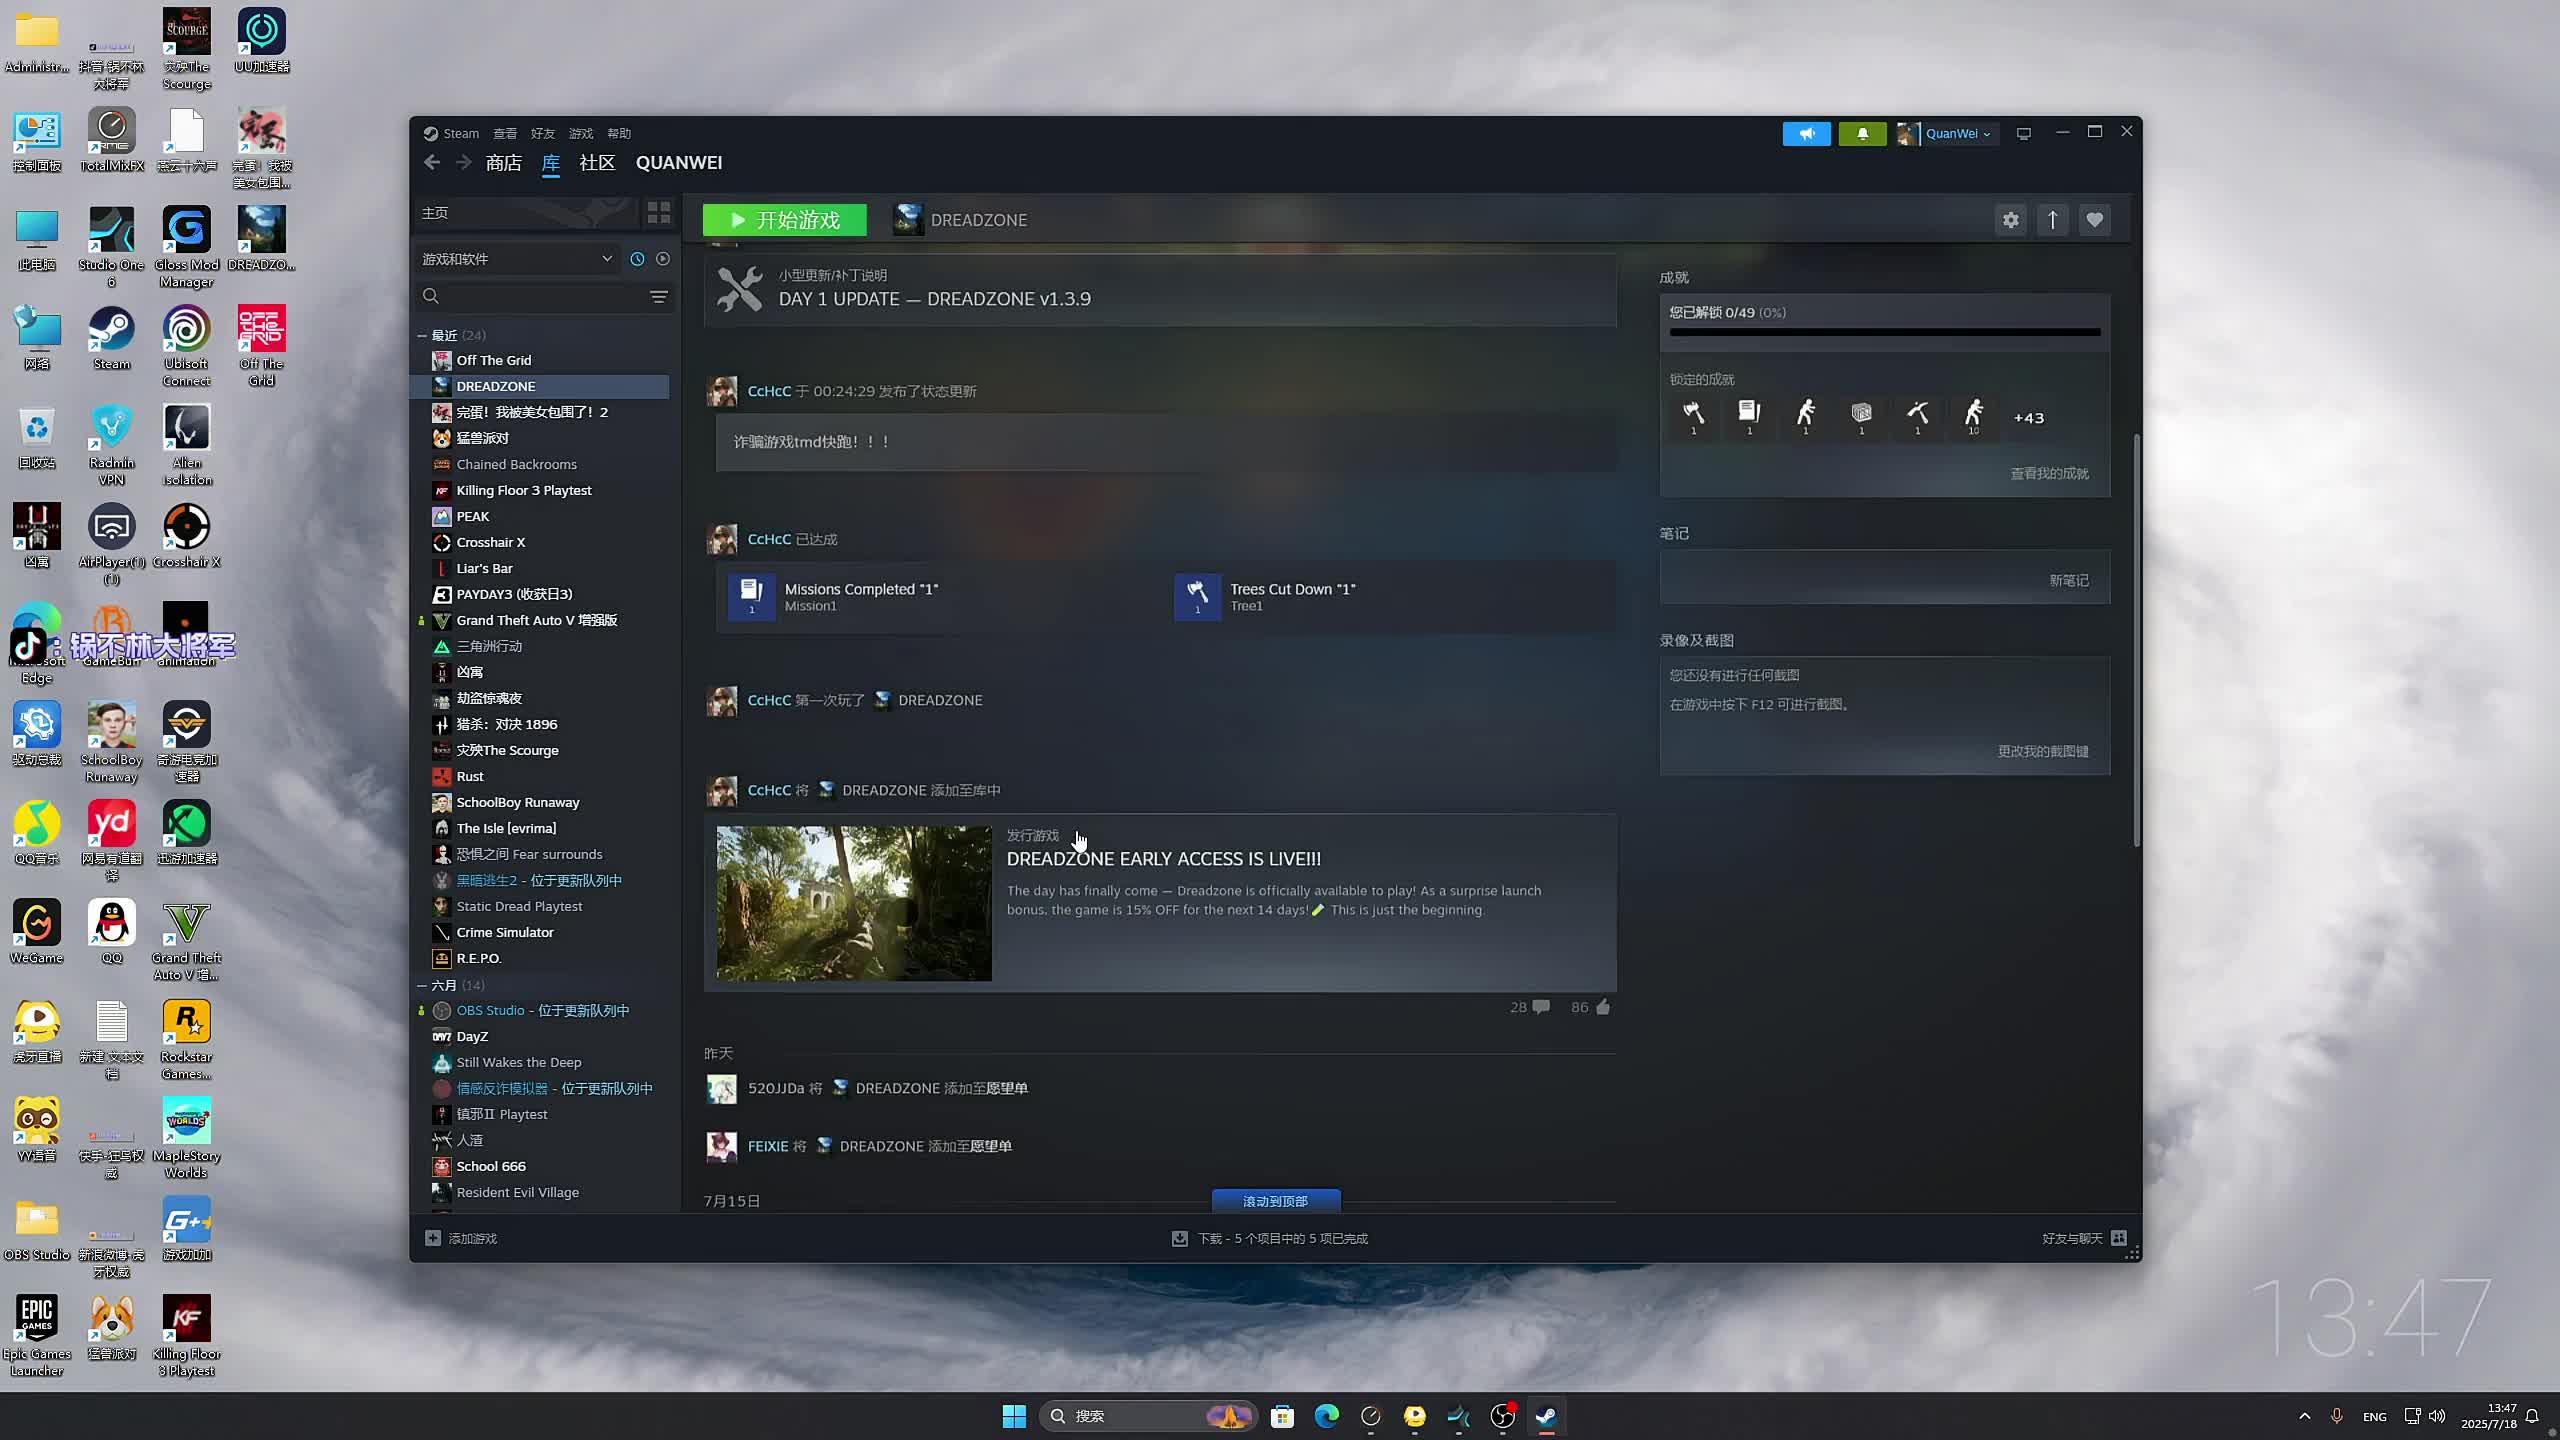This screenshot has width=2560, height=1440.
Task: Open Steam announcements megaphone button
Action: 1806,133
